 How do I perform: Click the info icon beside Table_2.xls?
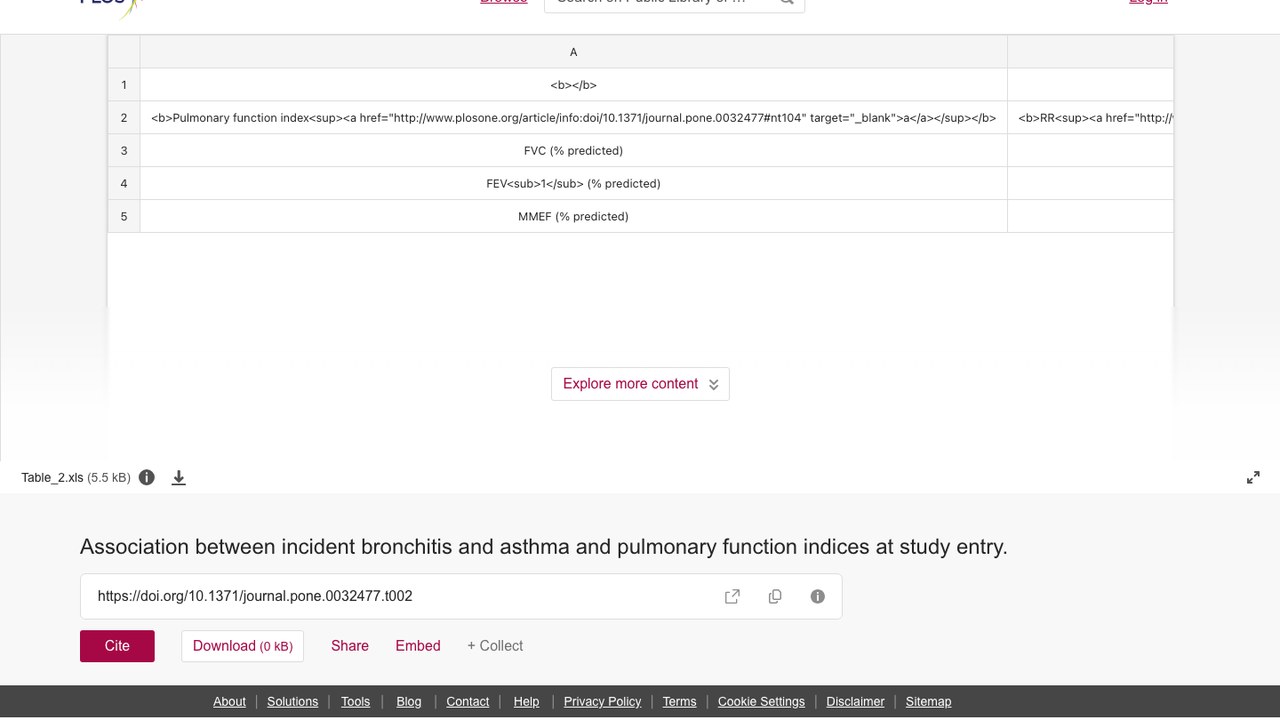click(x=147, y=477)
